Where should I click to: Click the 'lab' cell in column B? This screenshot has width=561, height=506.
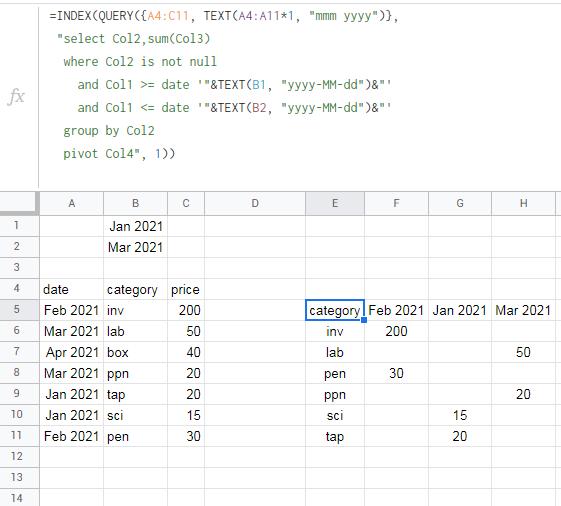point(135,331)
